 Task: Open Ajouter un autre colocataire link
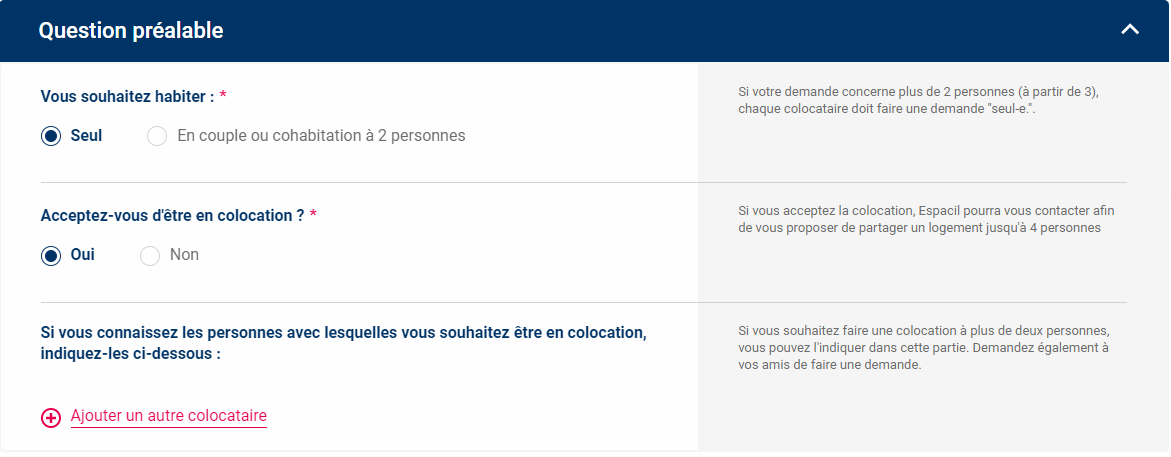[169, 416]
